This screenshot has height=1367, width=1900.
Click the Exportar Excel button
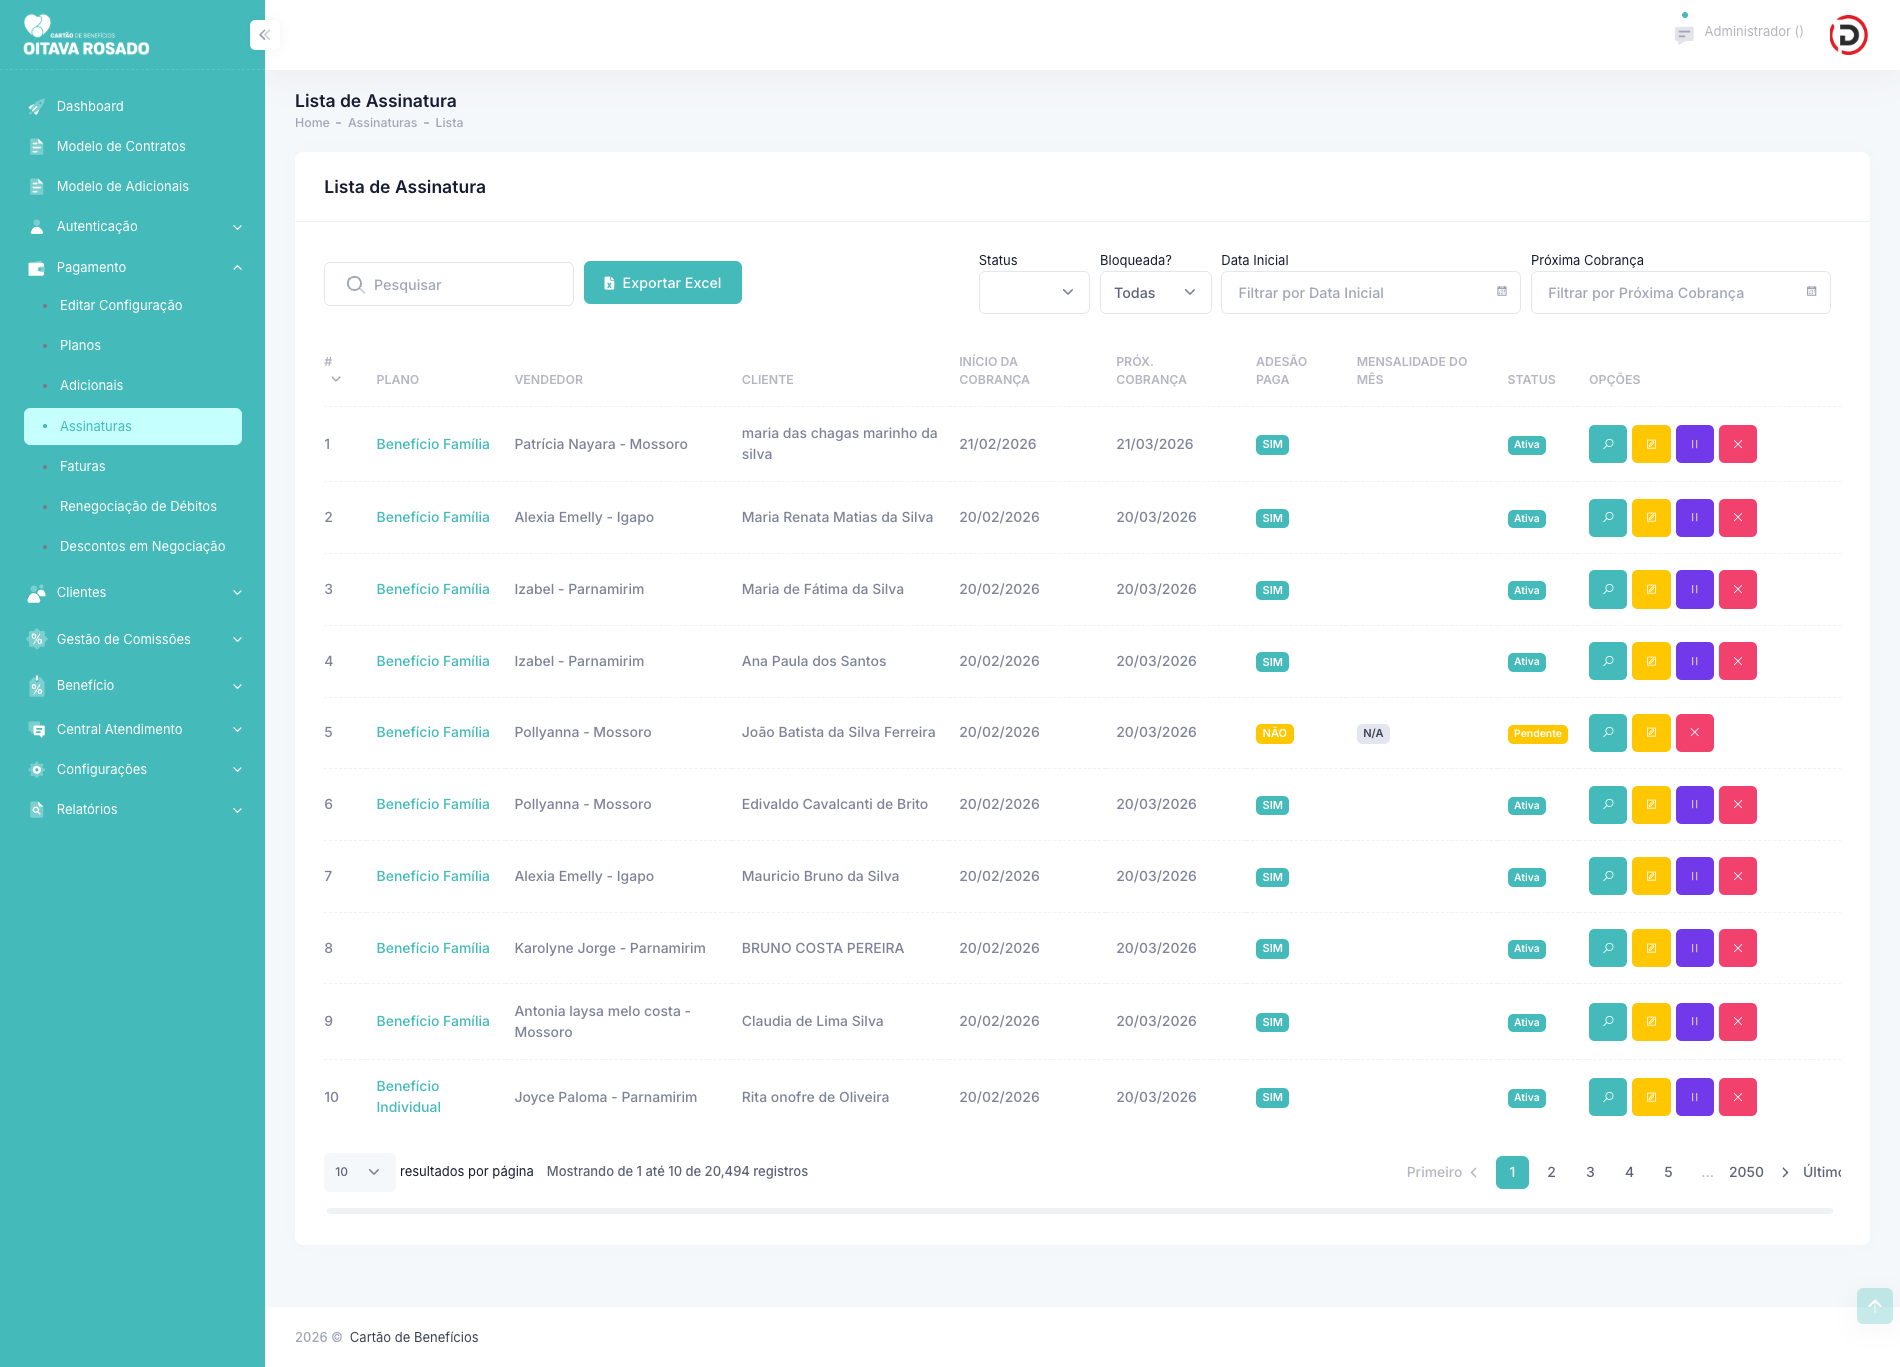point(662,283)
